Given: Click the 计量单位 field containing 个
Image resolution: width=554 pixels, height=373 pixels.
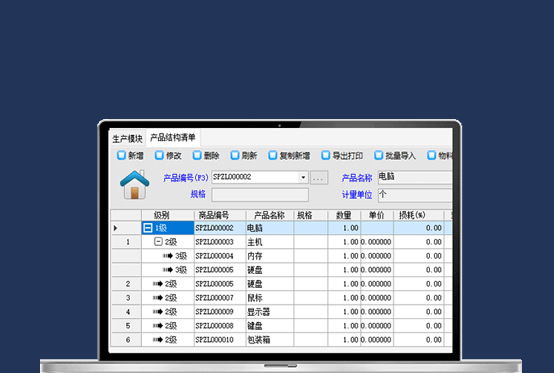Looking at the screenshot, I should [x=415, y=195].
